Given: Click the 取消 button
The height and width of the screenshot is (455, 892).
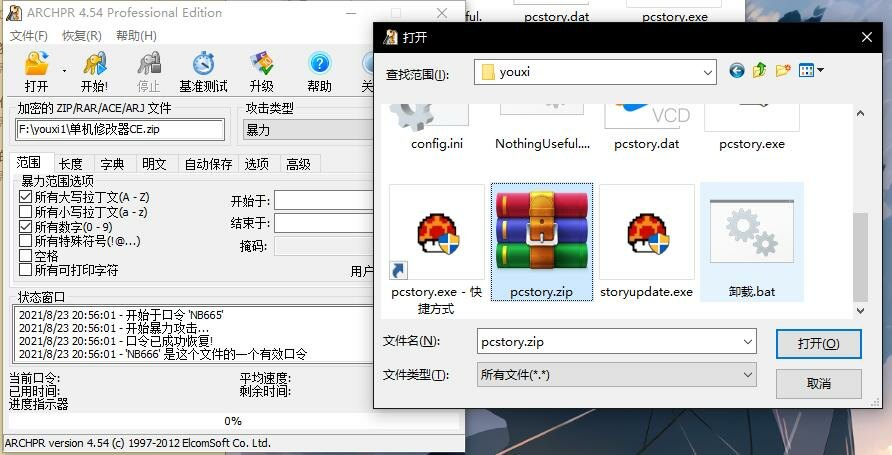Looking at the screenshot, I should tap(819, 384).
